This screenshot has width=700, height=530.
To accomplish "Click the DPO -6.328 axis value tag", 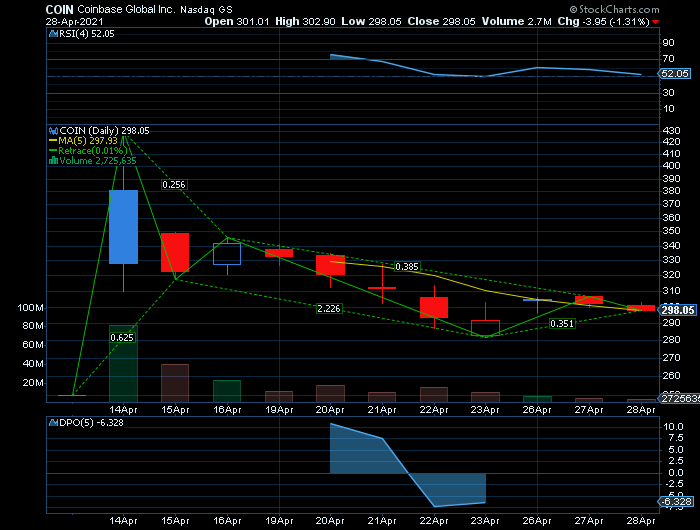I will pos(676,502).
